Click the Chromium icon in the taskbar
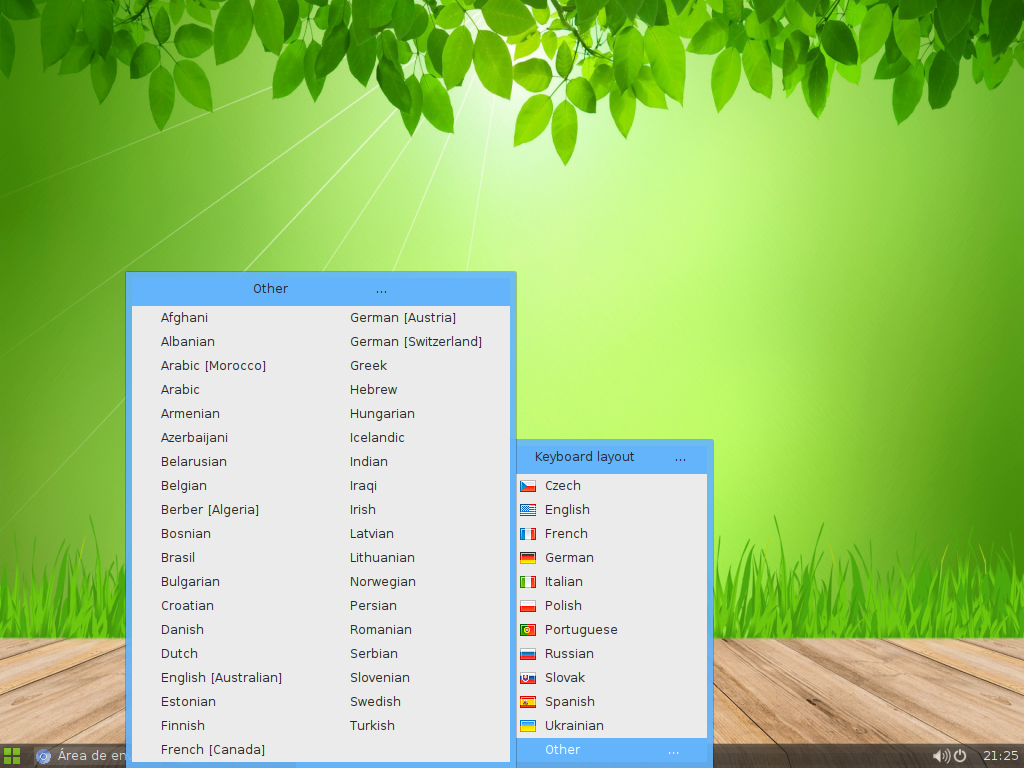This screenshot has height=768, width=1024. pyautogui.click(x=43, y=756)
